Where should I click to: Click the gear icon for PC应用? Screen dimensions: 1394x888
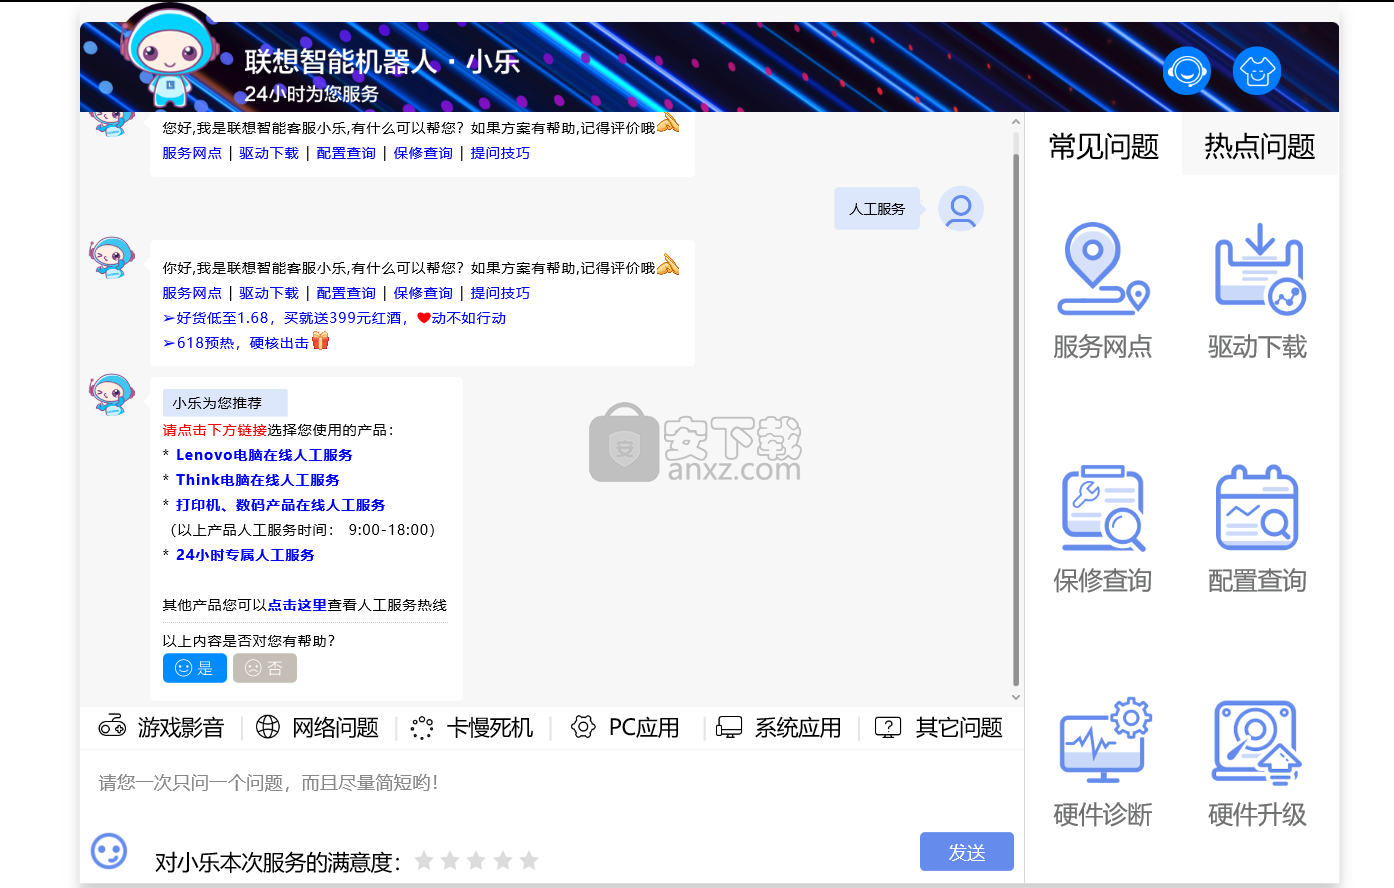[x=583, y=727]
